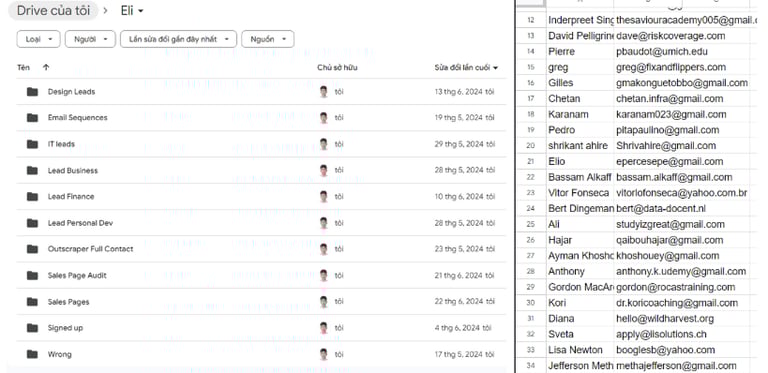Open the Lần sửa đổi gần đây nhất filter
Image resolution: width=768 pixels, height=373 pixels.
178,39
